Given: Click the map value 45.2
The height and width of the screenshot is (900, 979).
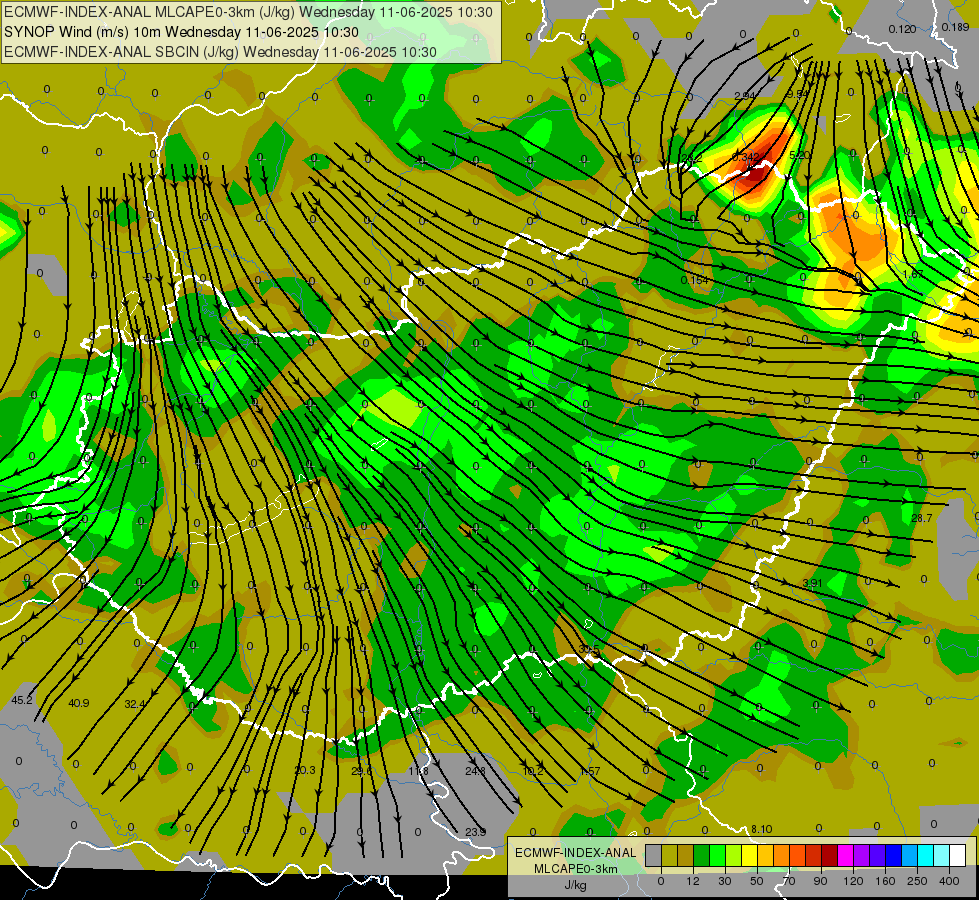Looking at the screenshot, I should point(21,700).
